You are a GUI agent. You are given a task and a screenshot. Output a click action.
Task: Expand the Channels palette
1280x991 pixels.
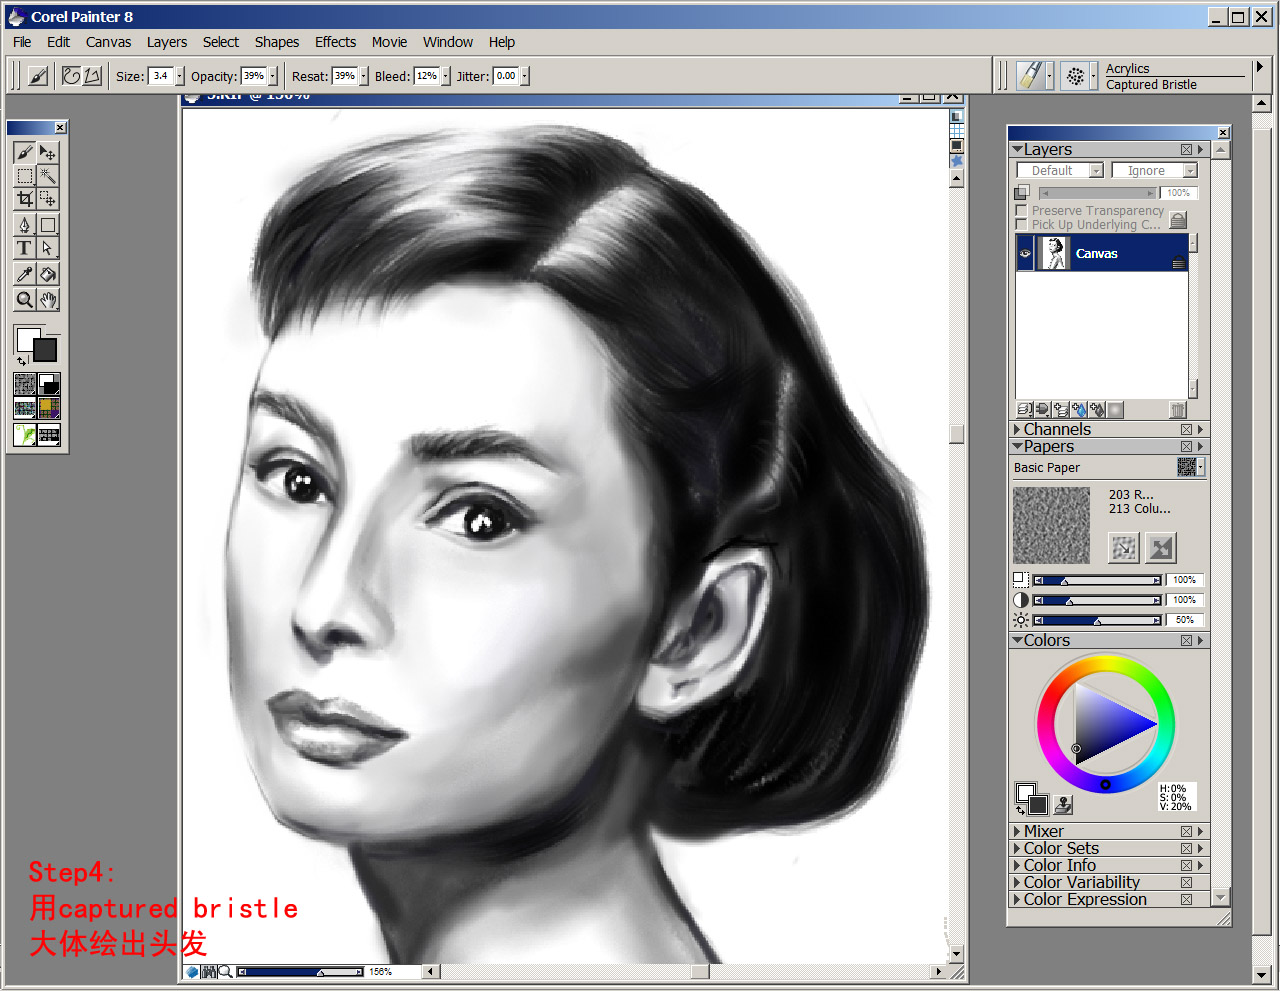(1017, 429)
